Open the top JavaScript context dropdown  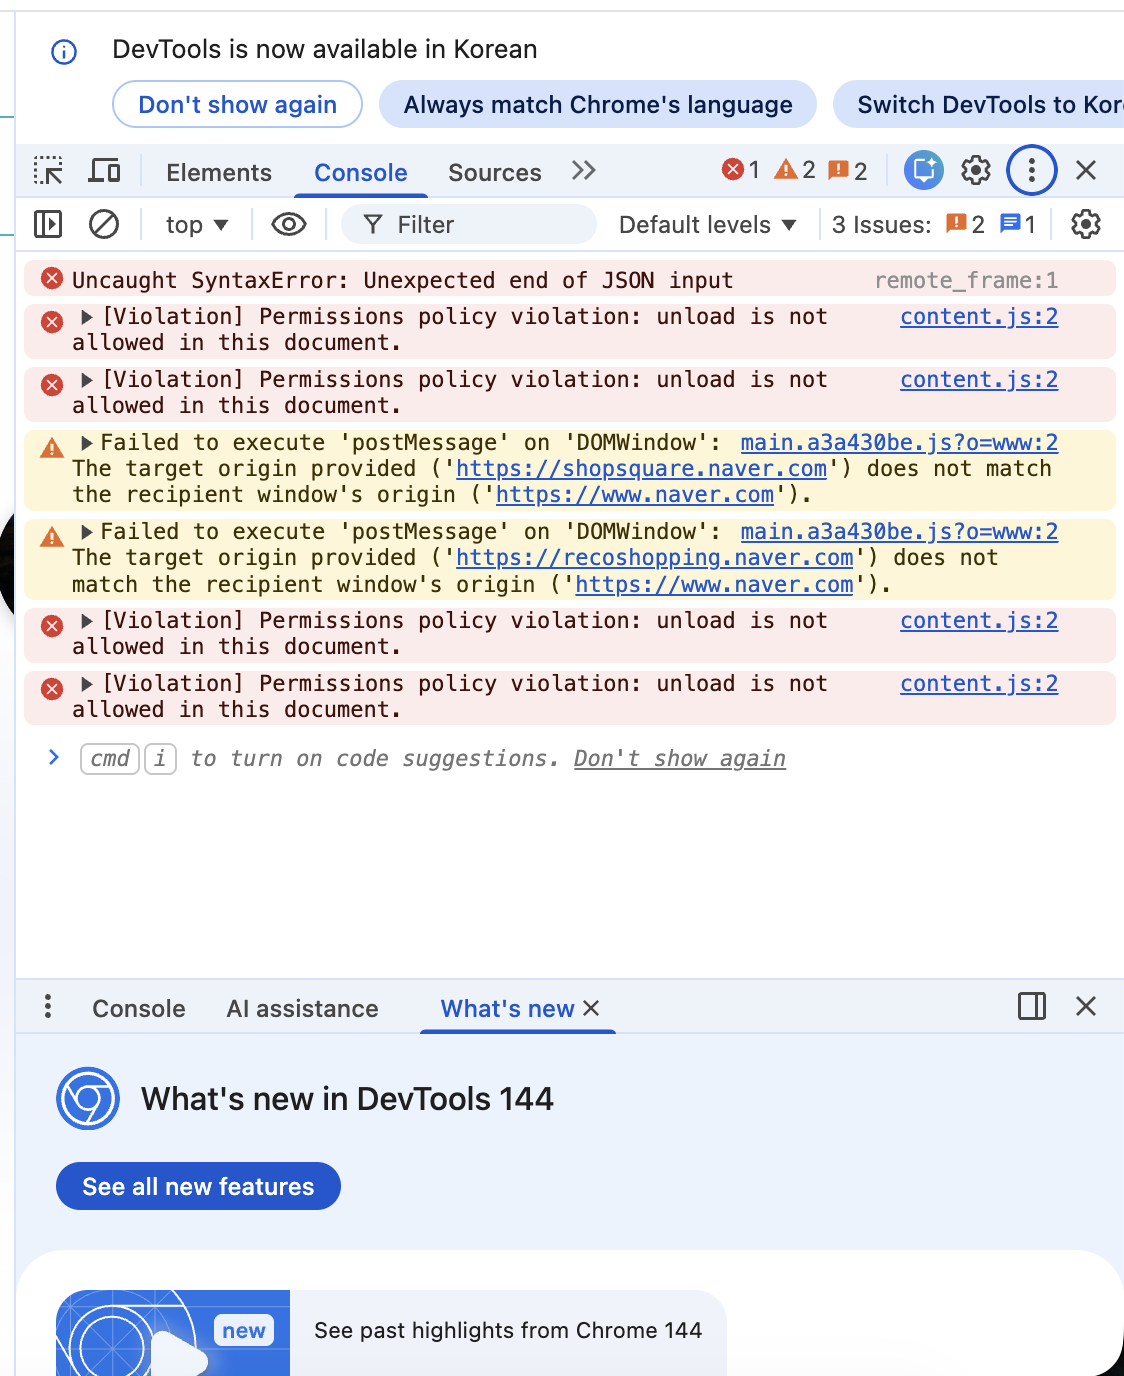(197, 225)
